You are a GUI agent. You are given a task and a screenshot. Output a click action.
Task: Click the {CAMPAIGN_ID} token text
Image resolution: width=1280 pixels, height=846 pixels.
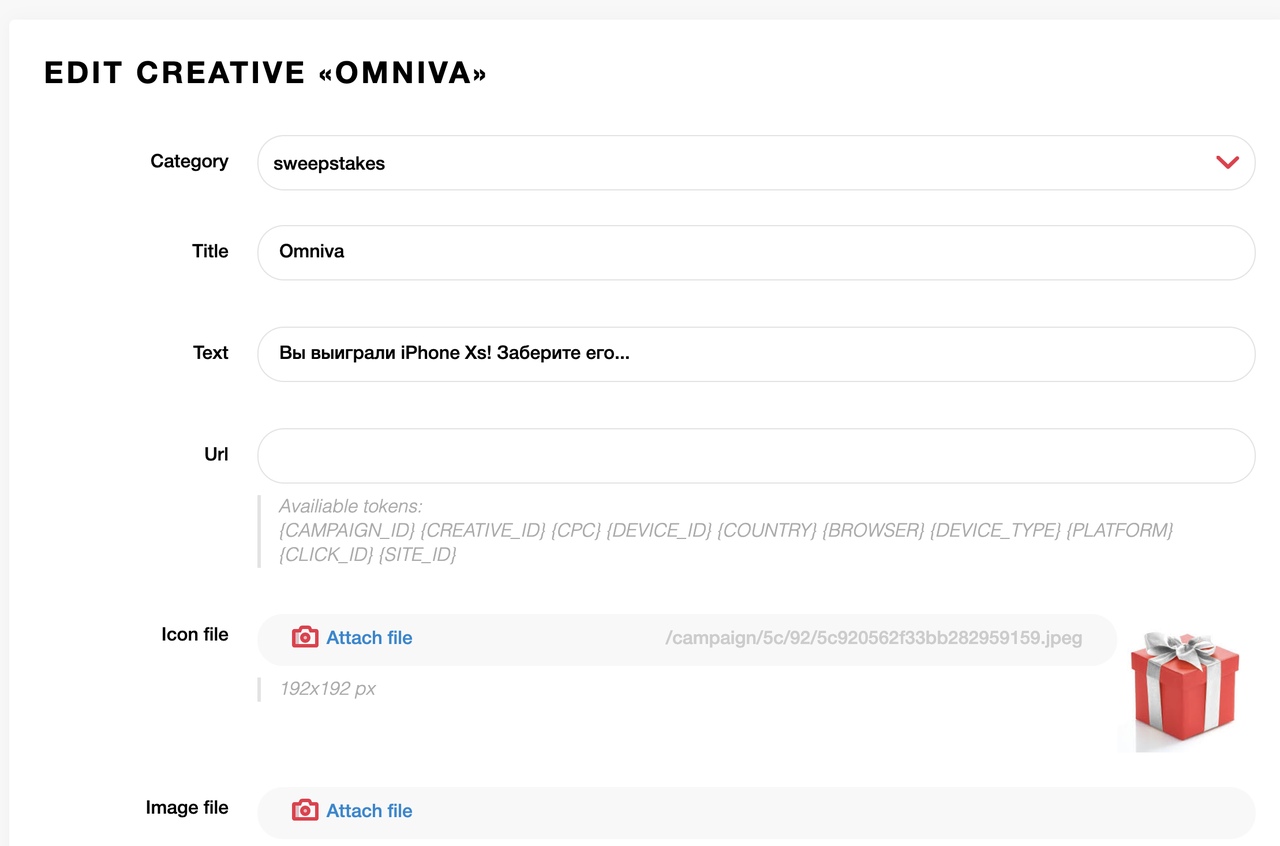(347, 530)
